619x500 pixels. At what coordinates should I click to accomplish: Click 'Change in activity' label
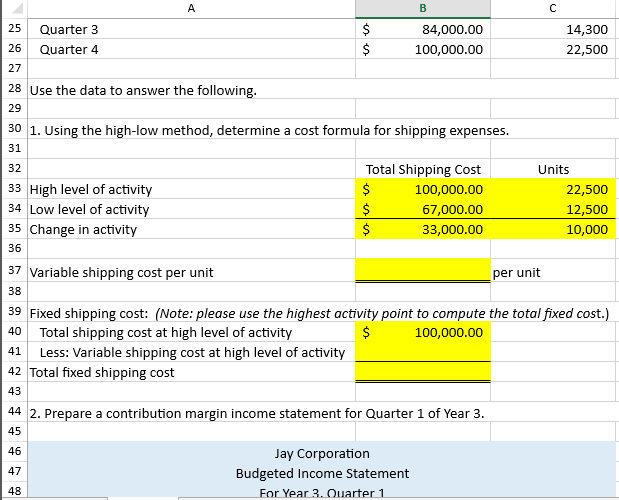pyautogui.click(x=83, y=230)
